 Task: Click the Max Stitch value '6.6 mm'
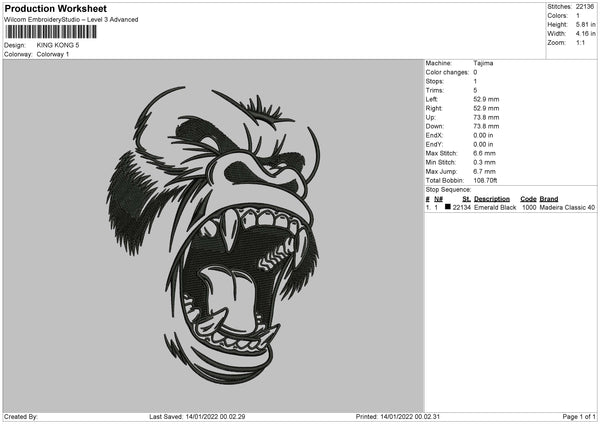click(x=484, y=153)
